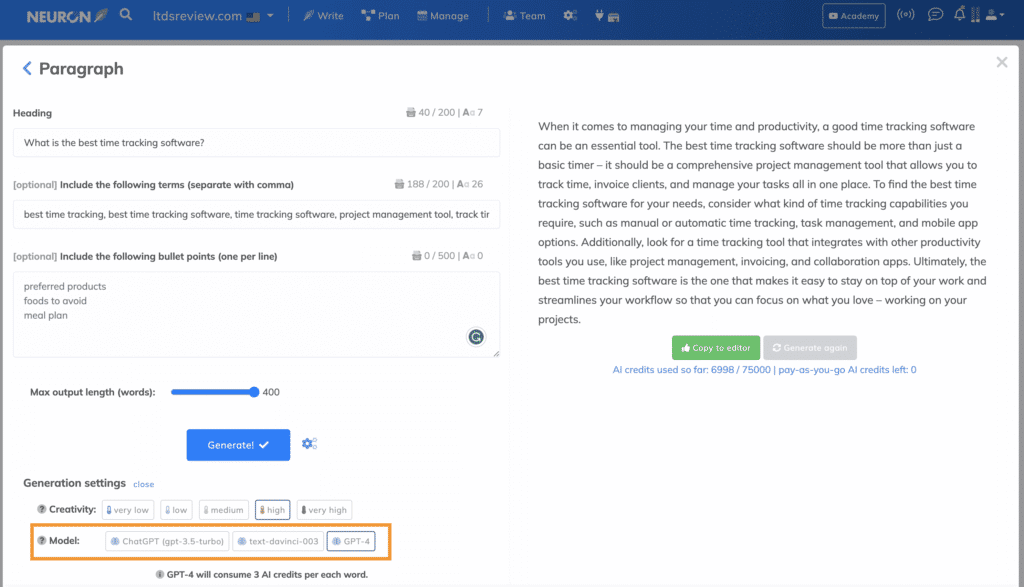Click the broadcast signal icon near Academy
The width and height of the screenshot is (1024, 587).
906,15
